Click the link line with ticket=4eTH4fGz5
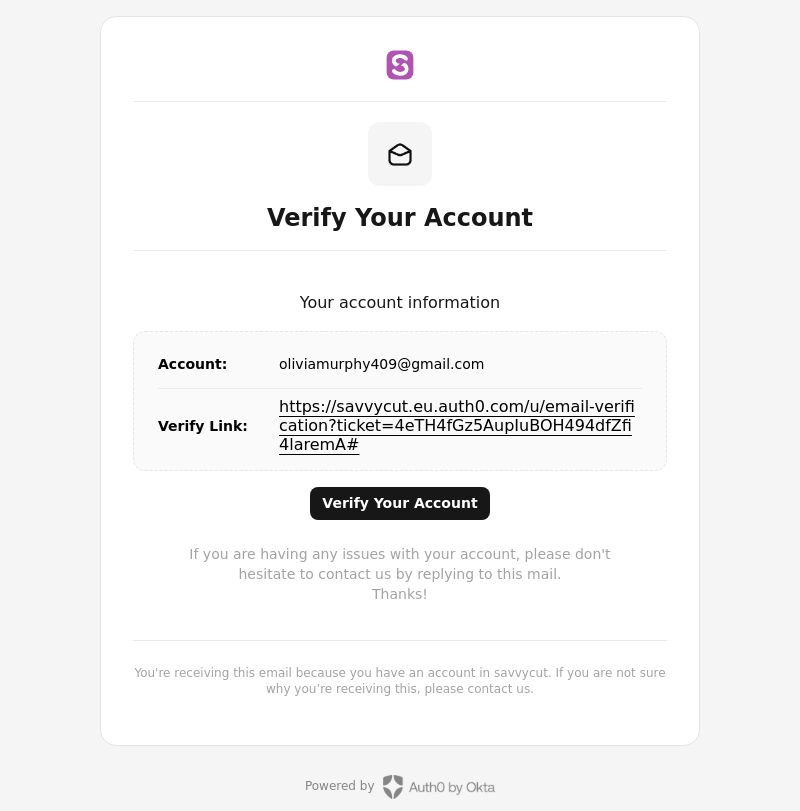 (455, 426)
